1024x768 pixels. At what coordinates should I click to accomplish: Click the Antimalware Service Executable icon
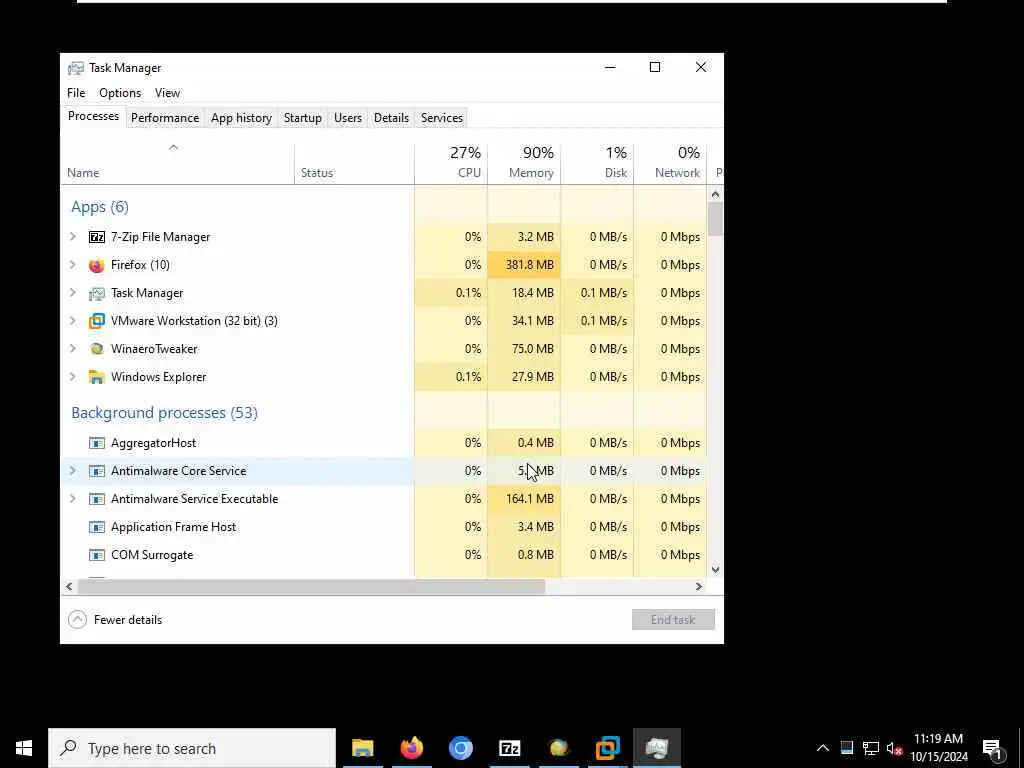point(97,499)
